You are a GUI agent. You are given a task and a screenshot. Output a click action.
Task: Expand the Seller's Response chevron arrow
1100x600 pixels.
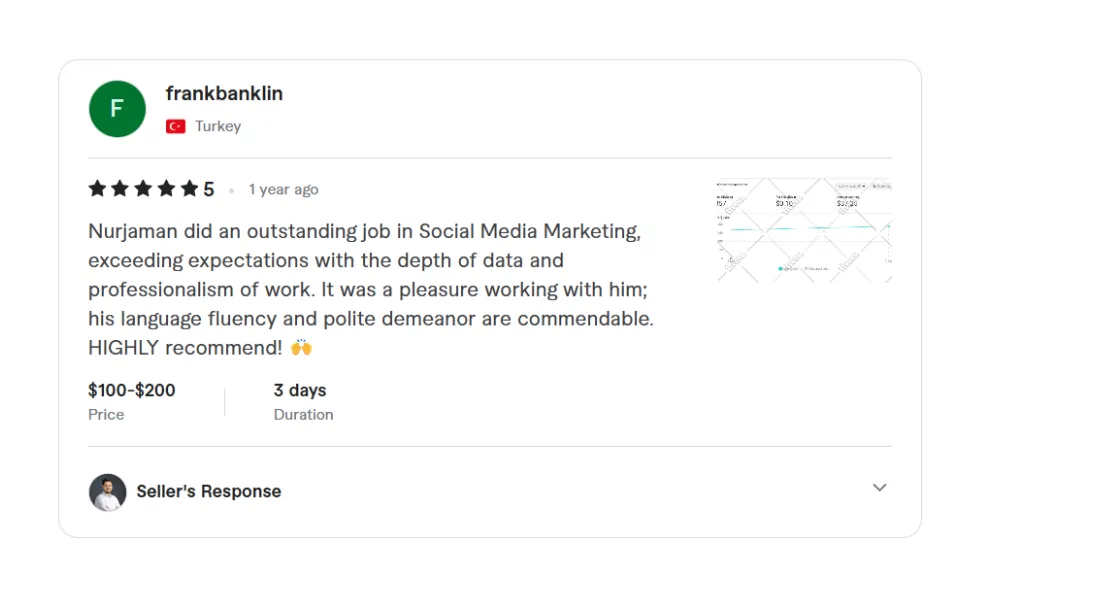(x=879, y=488)
